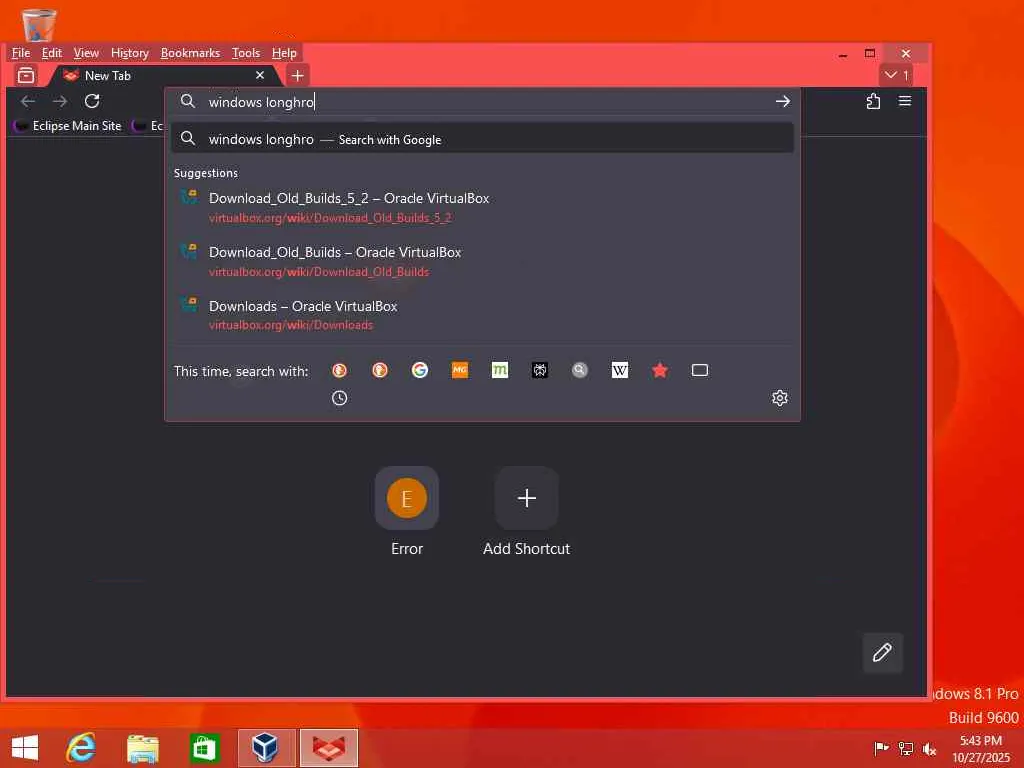Search with the black spider engine icon
This screenshot has height=768, width=1024.
tap(539, 370)
